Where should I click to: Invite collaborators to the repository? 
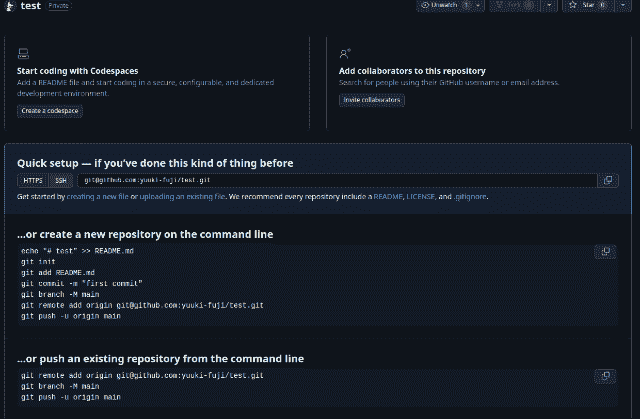pyautogui.click(x=371, y=100)
